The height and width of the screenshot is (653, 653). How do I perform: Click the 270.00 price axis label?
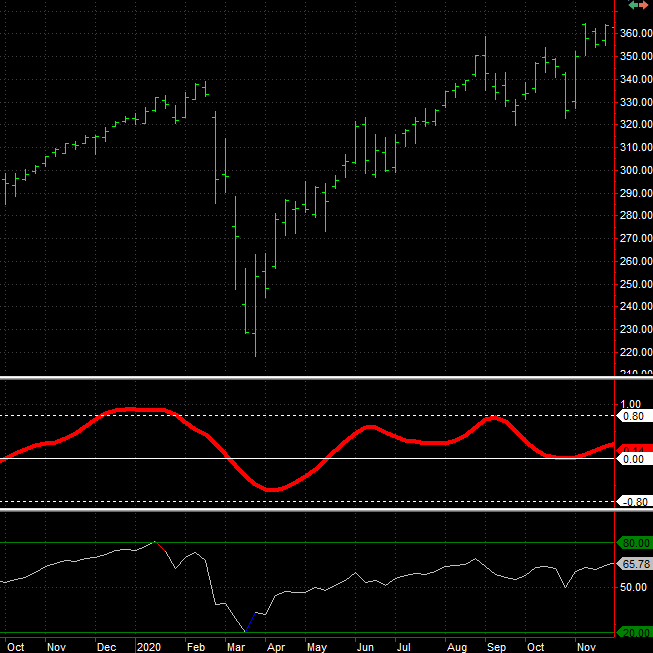tap(636, 238)
